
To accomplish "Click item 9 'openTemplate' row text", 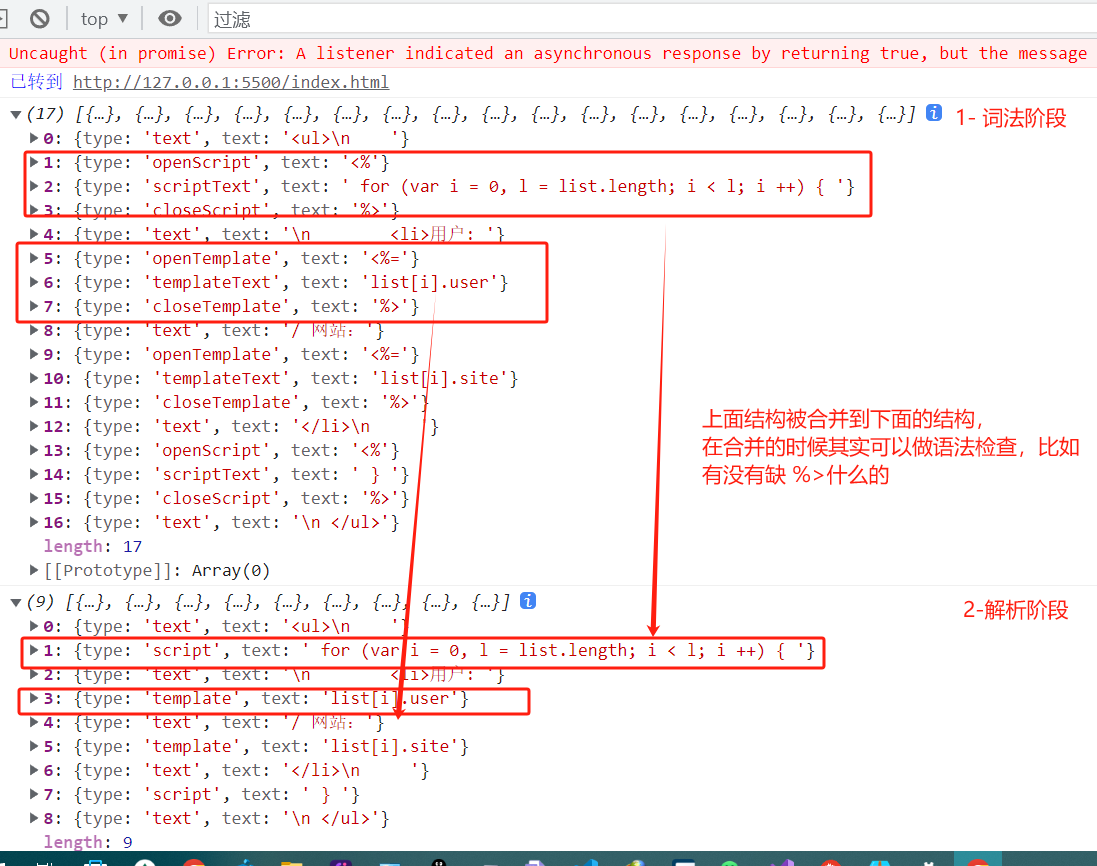I will pyautogui.click(x=231, y=354).
